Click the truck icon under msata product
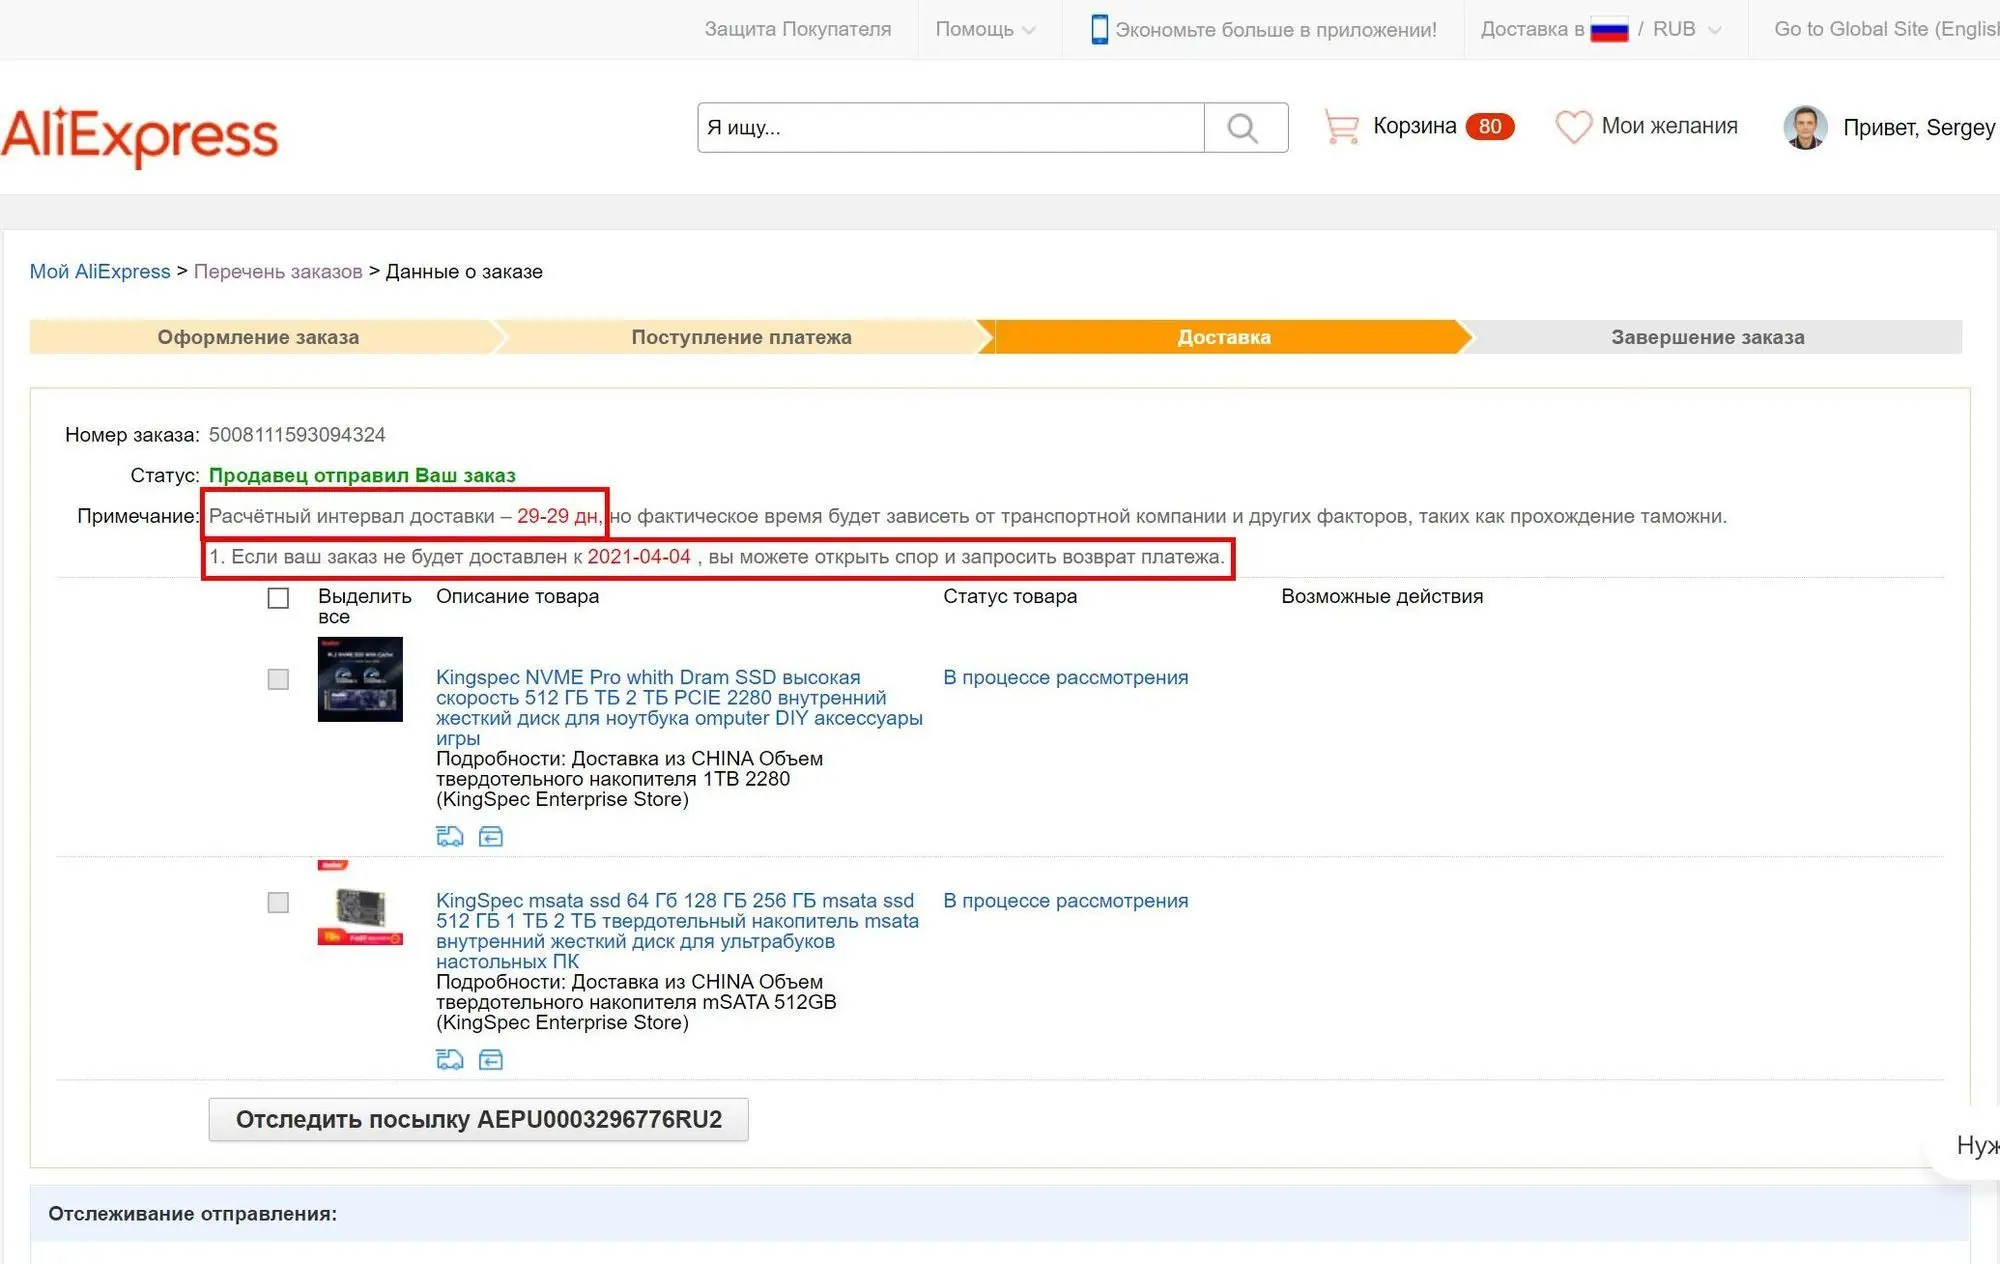The height and width of the screenshot is (1264, 2000). (x=450, y=1059)
